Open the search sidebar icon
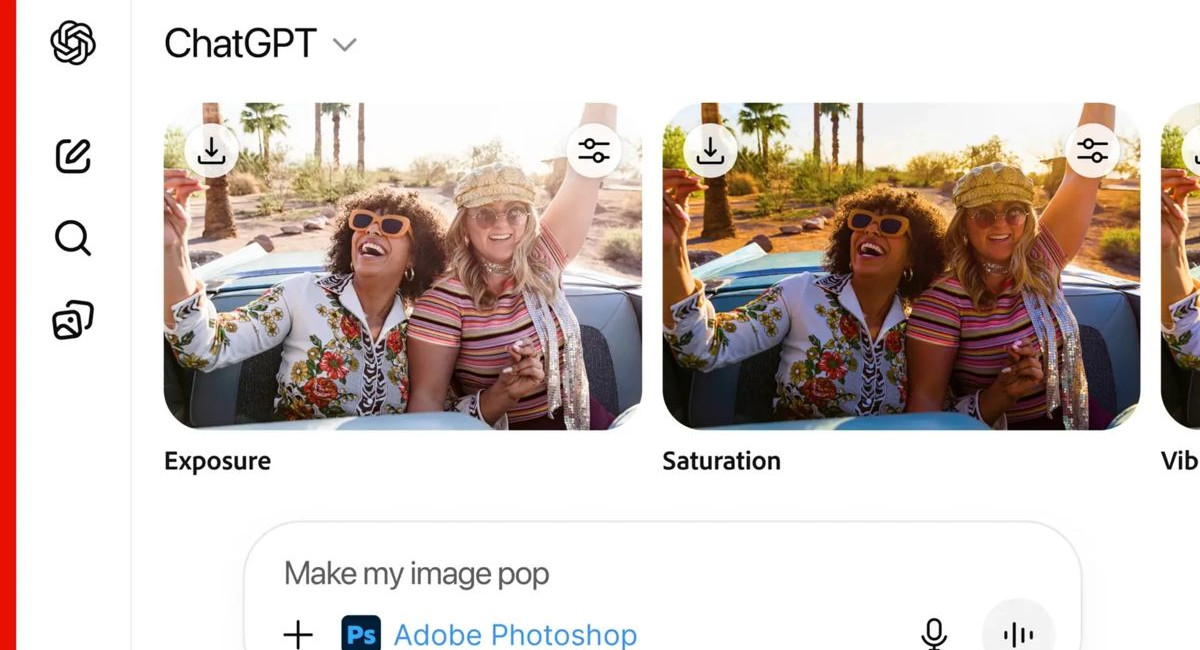 [71, 238]
